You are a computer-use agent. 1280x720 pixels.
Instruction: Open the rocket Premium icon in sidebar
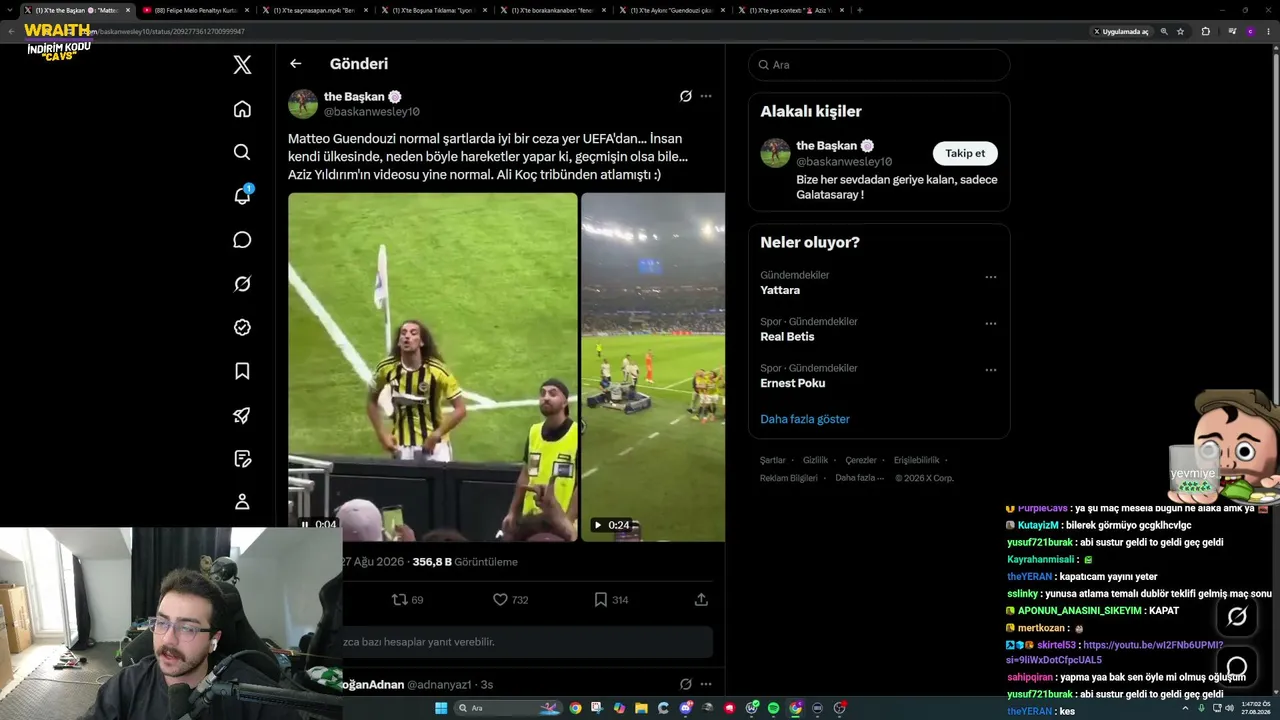coord(242,415)
